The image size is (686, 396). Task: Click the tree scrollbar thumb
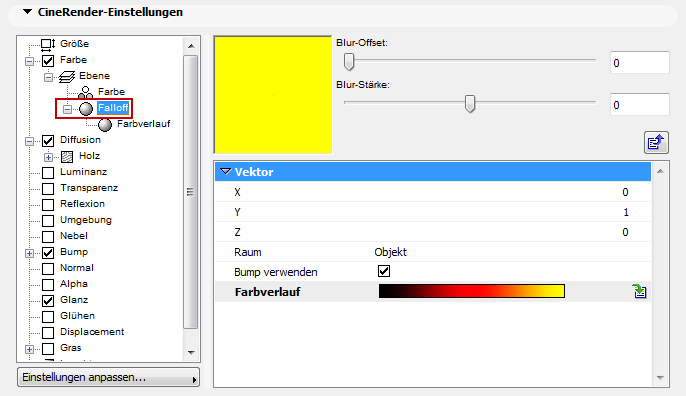click(x=190, y=192)
